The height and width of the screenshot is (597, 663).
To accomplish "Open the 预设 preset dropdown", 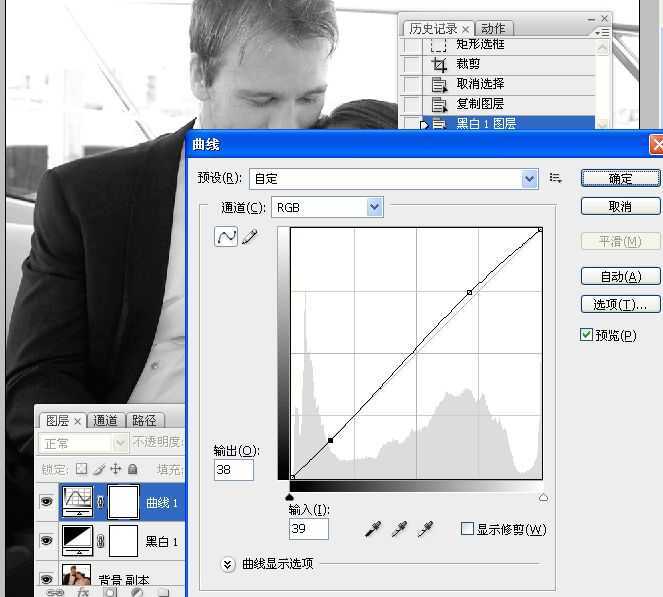I will [530, 179].
